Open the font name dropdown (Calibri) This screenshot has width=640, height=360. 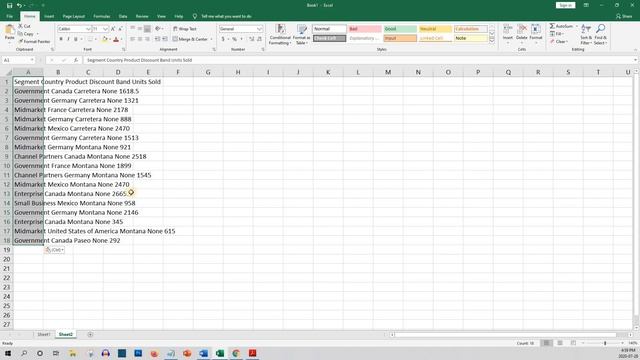click(x=88, y=29)
